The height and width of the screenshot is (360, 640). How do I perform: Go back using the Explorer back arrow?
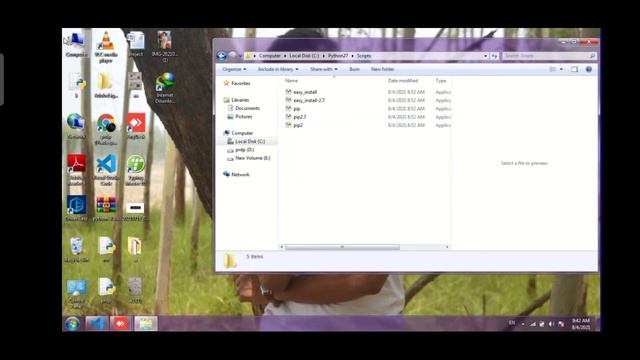pyautogui.click(x=222, y=56)
